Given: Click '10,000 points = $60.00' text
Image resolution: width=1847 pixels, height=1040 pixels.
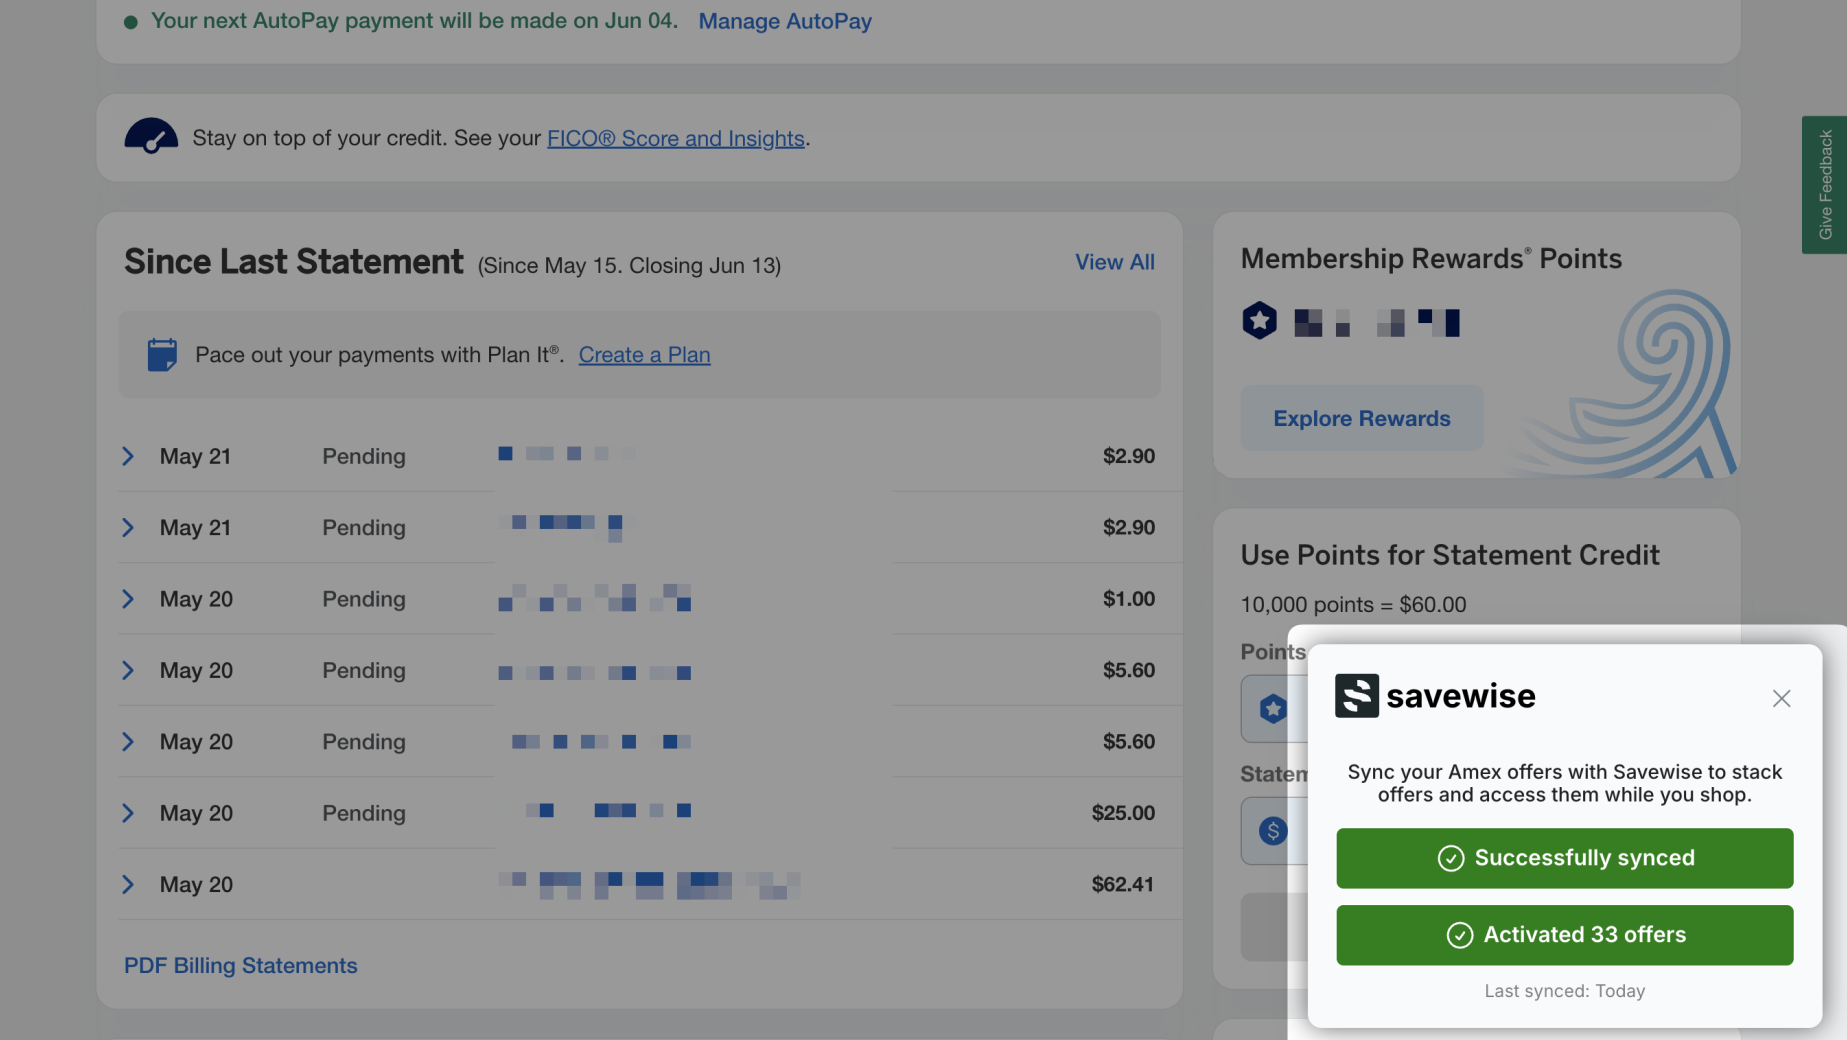Looking at the screenshot, I should (1353, 605).
